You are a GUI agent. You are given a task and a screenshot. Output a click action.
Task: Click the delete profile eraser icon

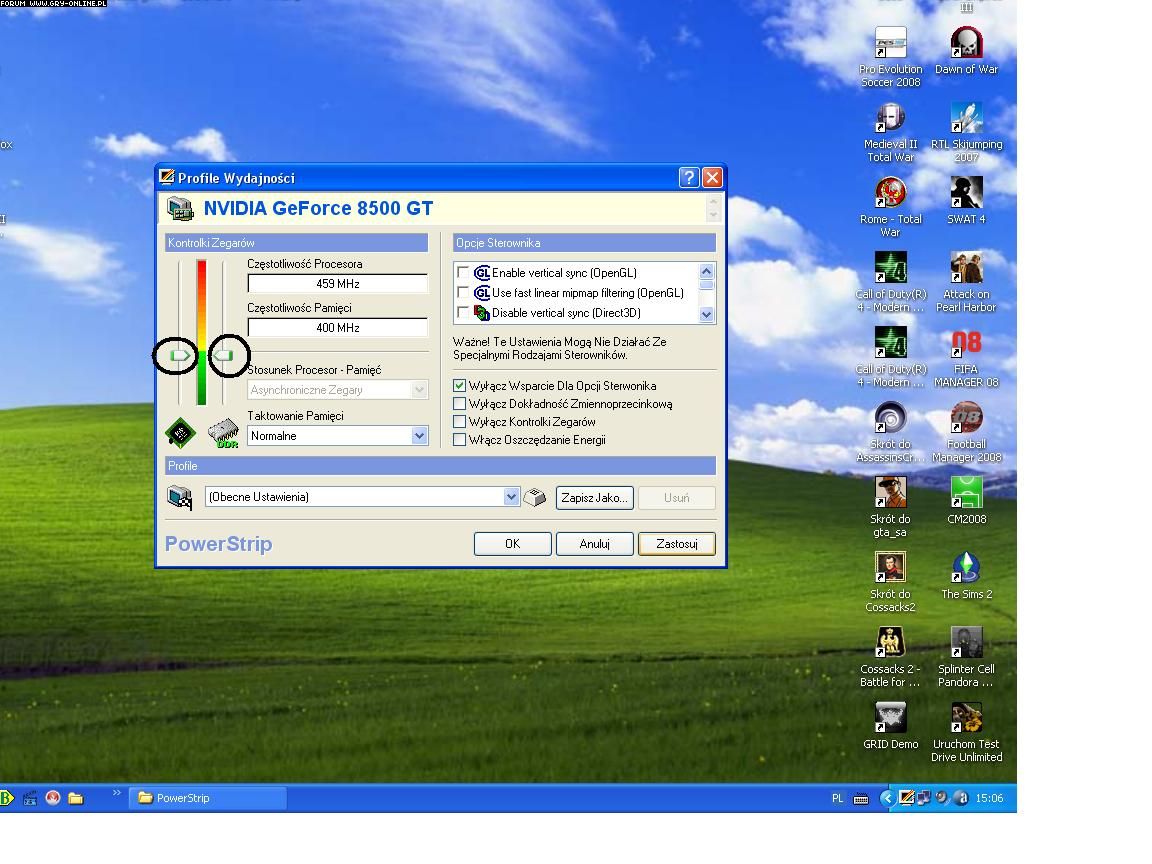coord(536,497)
